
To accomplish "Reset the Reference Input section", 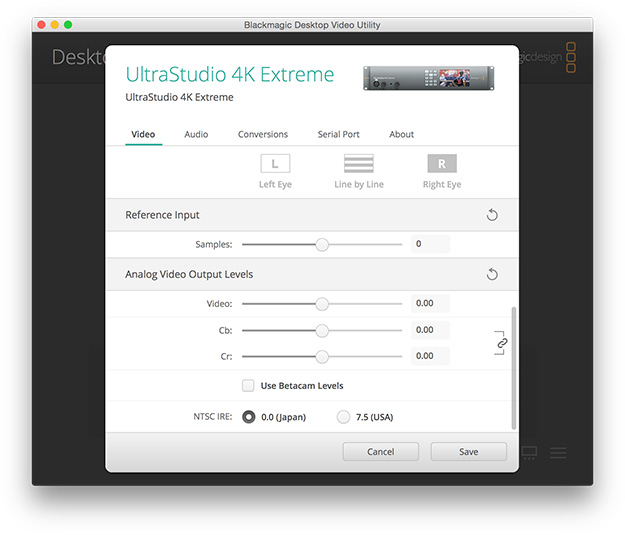I will pos(492,215).
